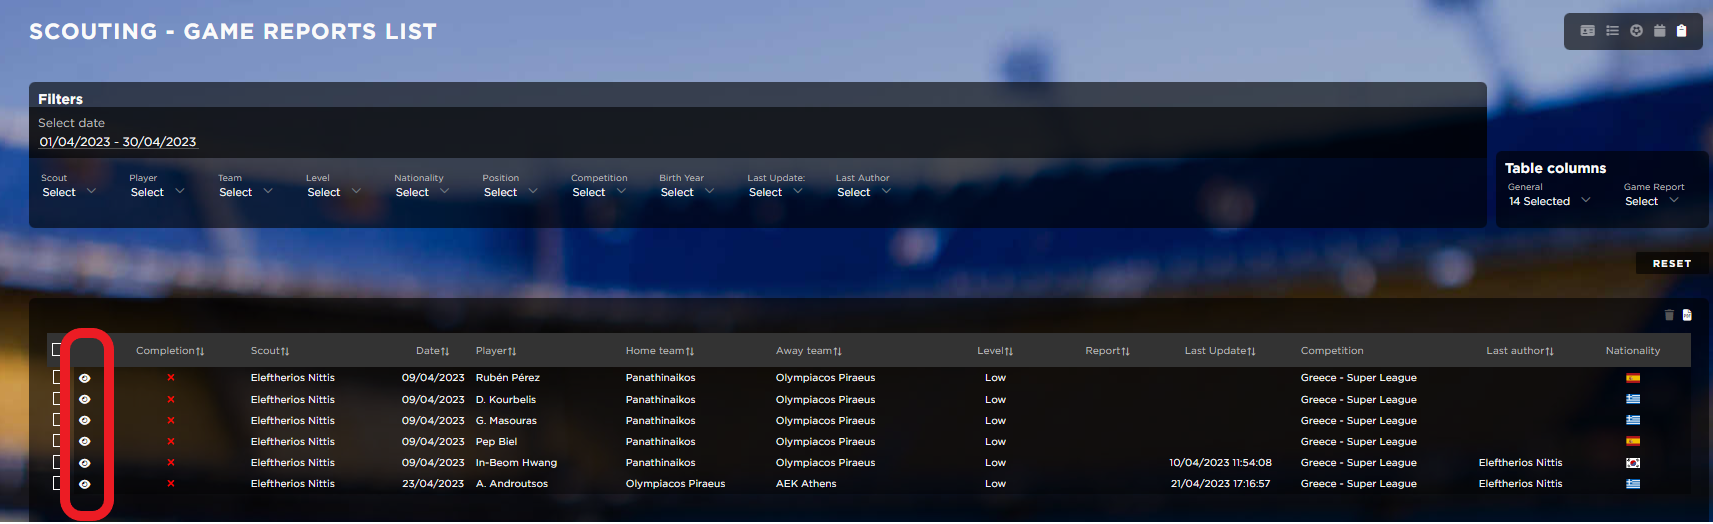The image size is (1713, 524).
Task: Open the Competition filter dropdown
Action: pos(598,192)
